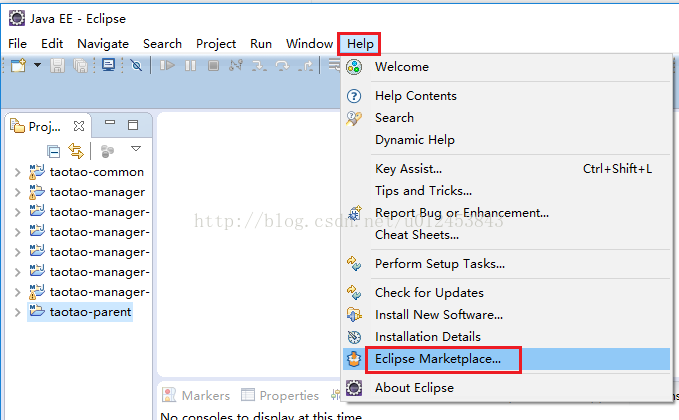Image resolution: width=679 pixels, height=420 pixels.
Task: Select Dynamic Help menu entry
Action: 507,140
